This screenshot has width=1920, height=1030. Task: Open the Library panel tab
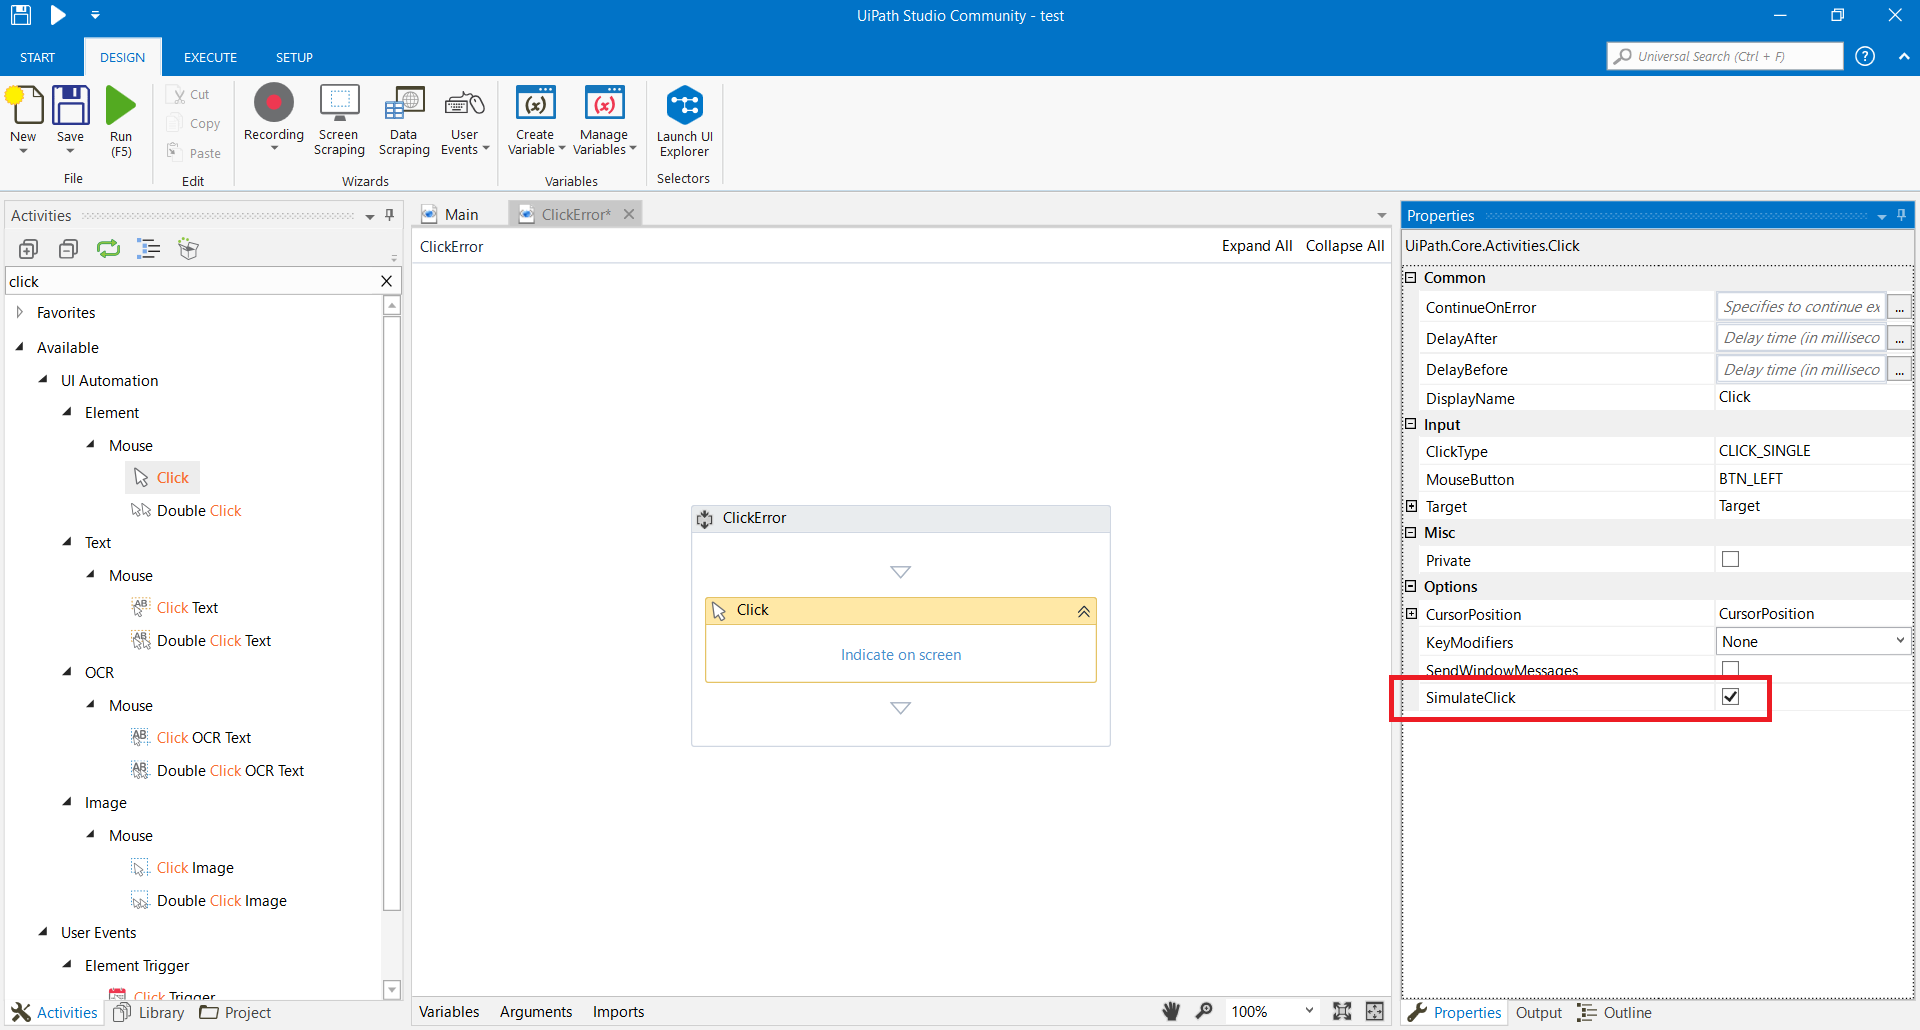(x=149, y=1012)
